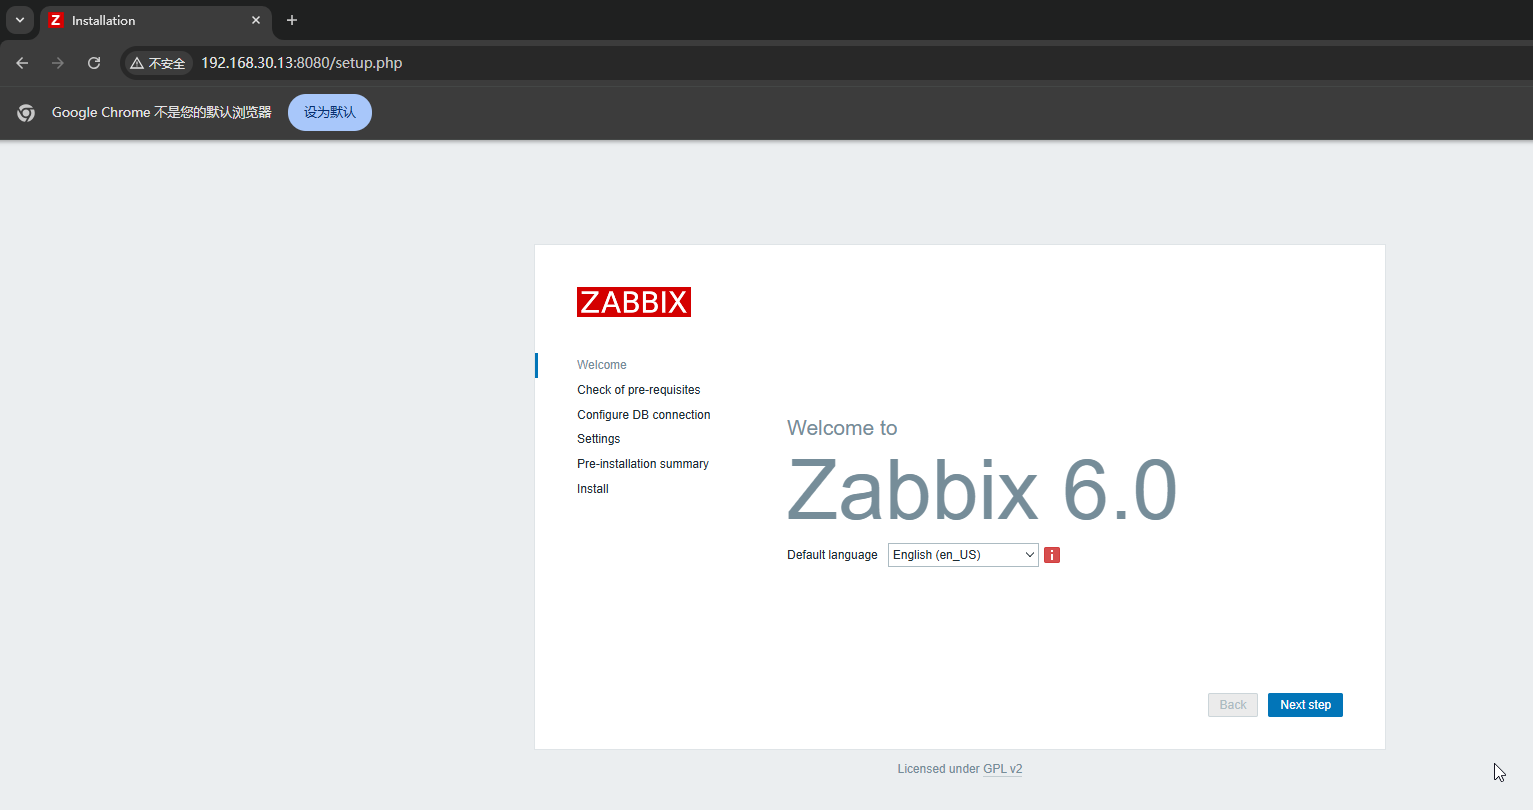Click the Next step button
Screen dimensions: 1533x810
(1305, 705)
